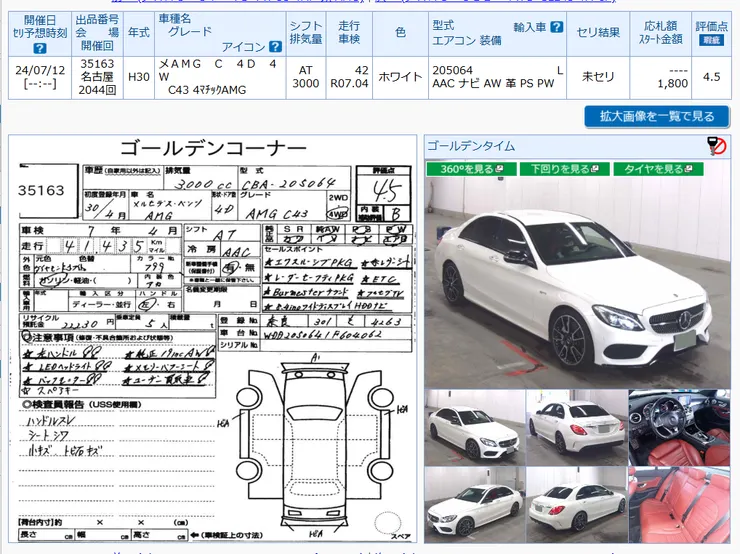
Task: Click the displacement value 3000
Action: 306,84
